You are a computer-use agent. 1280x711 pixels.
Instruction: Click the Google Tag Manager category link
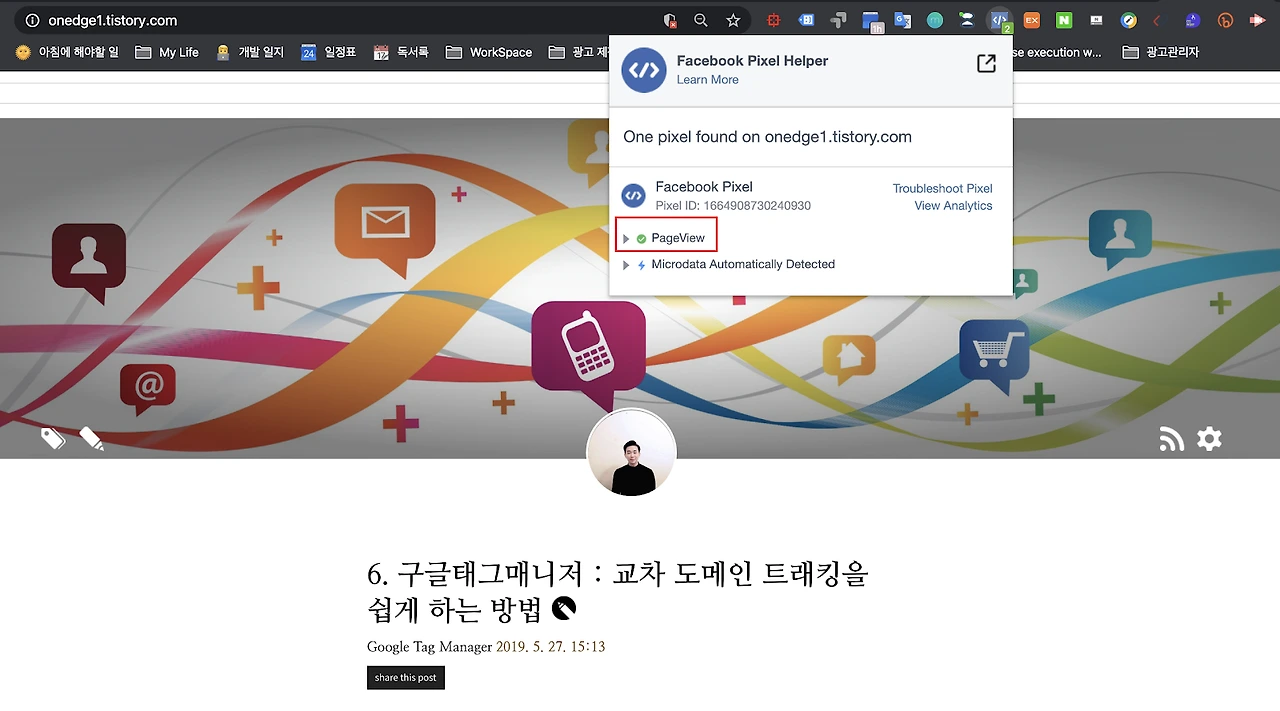click(429, 647)
